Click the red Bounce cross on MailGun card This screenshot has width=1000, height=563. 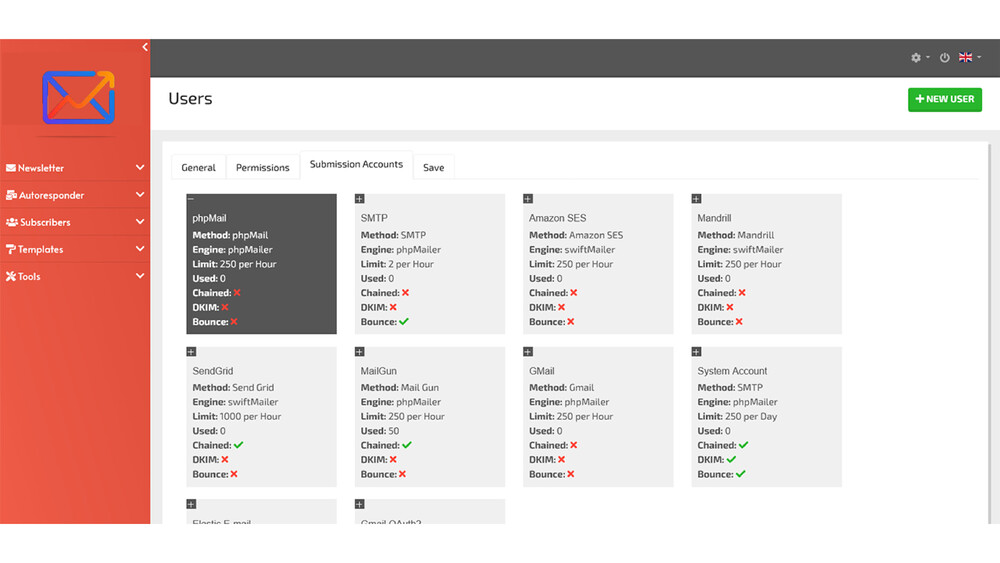click(402, 474)
